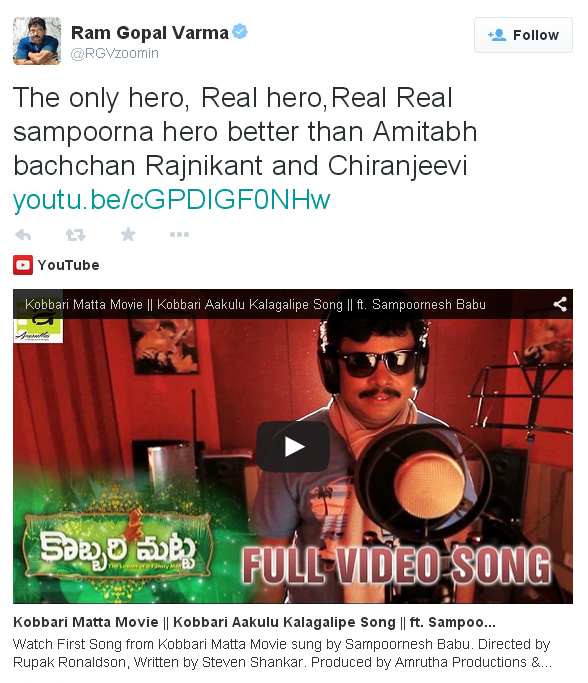Retweet this tweet

[75, 235]
